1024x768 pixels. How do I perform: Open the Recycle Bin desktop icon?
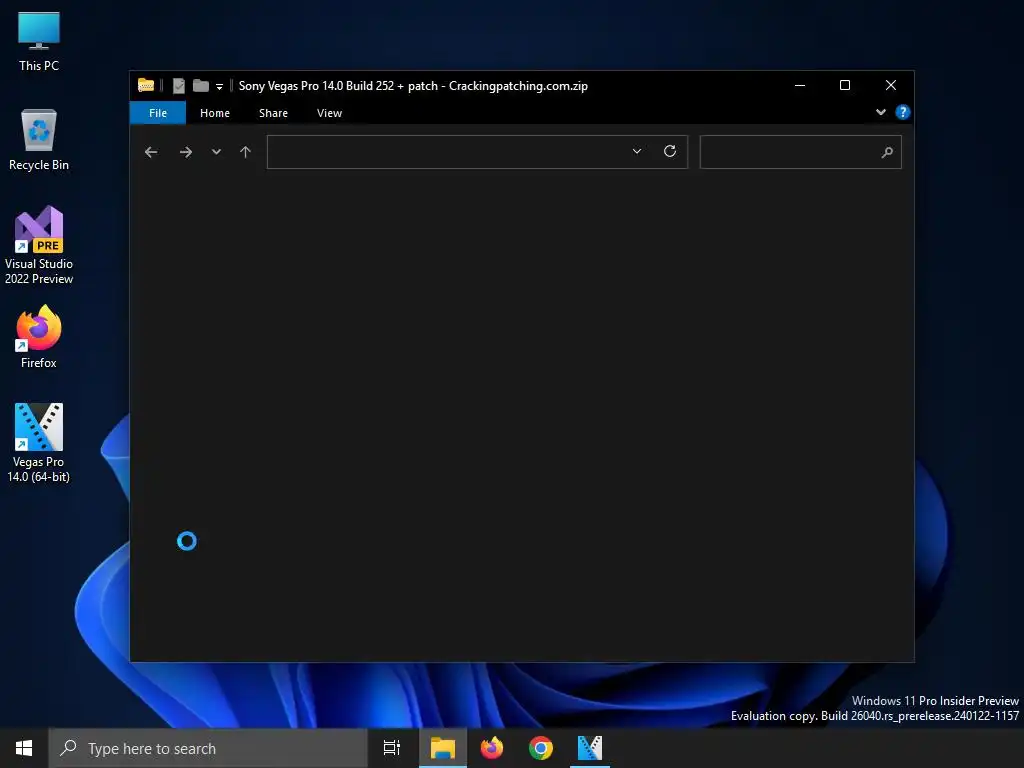click(39, 140)
